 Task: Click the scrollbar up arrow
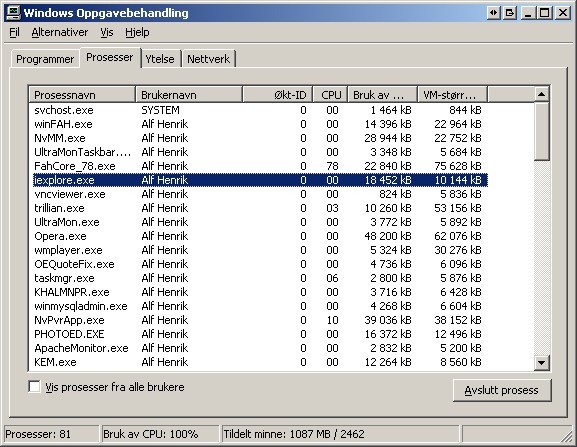point(541,95)
